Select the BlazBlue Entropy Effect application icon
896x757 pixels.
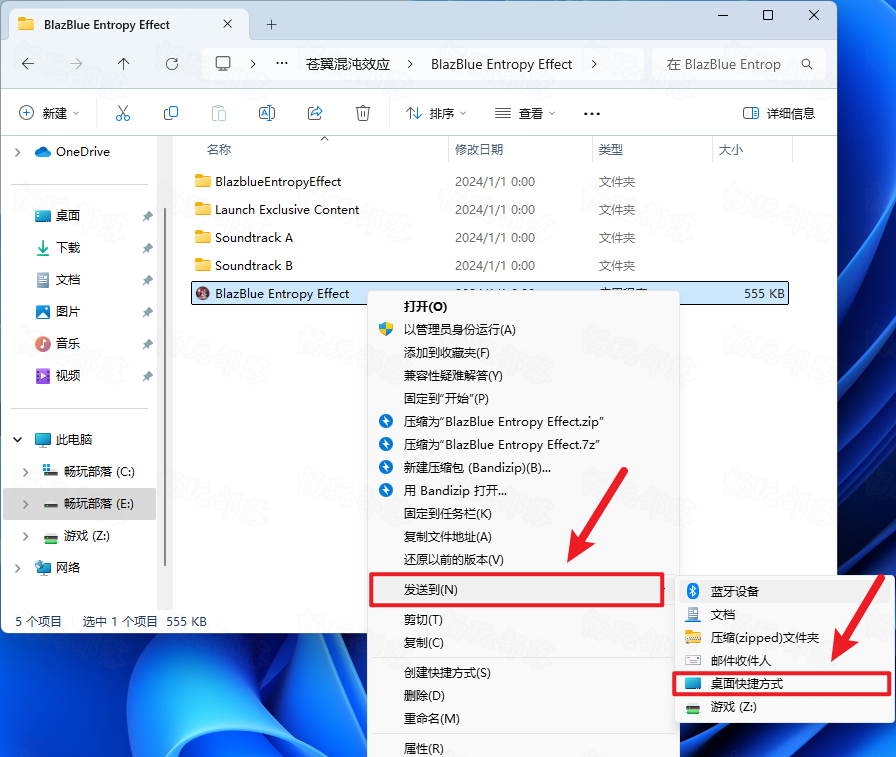tap(202, 293)
